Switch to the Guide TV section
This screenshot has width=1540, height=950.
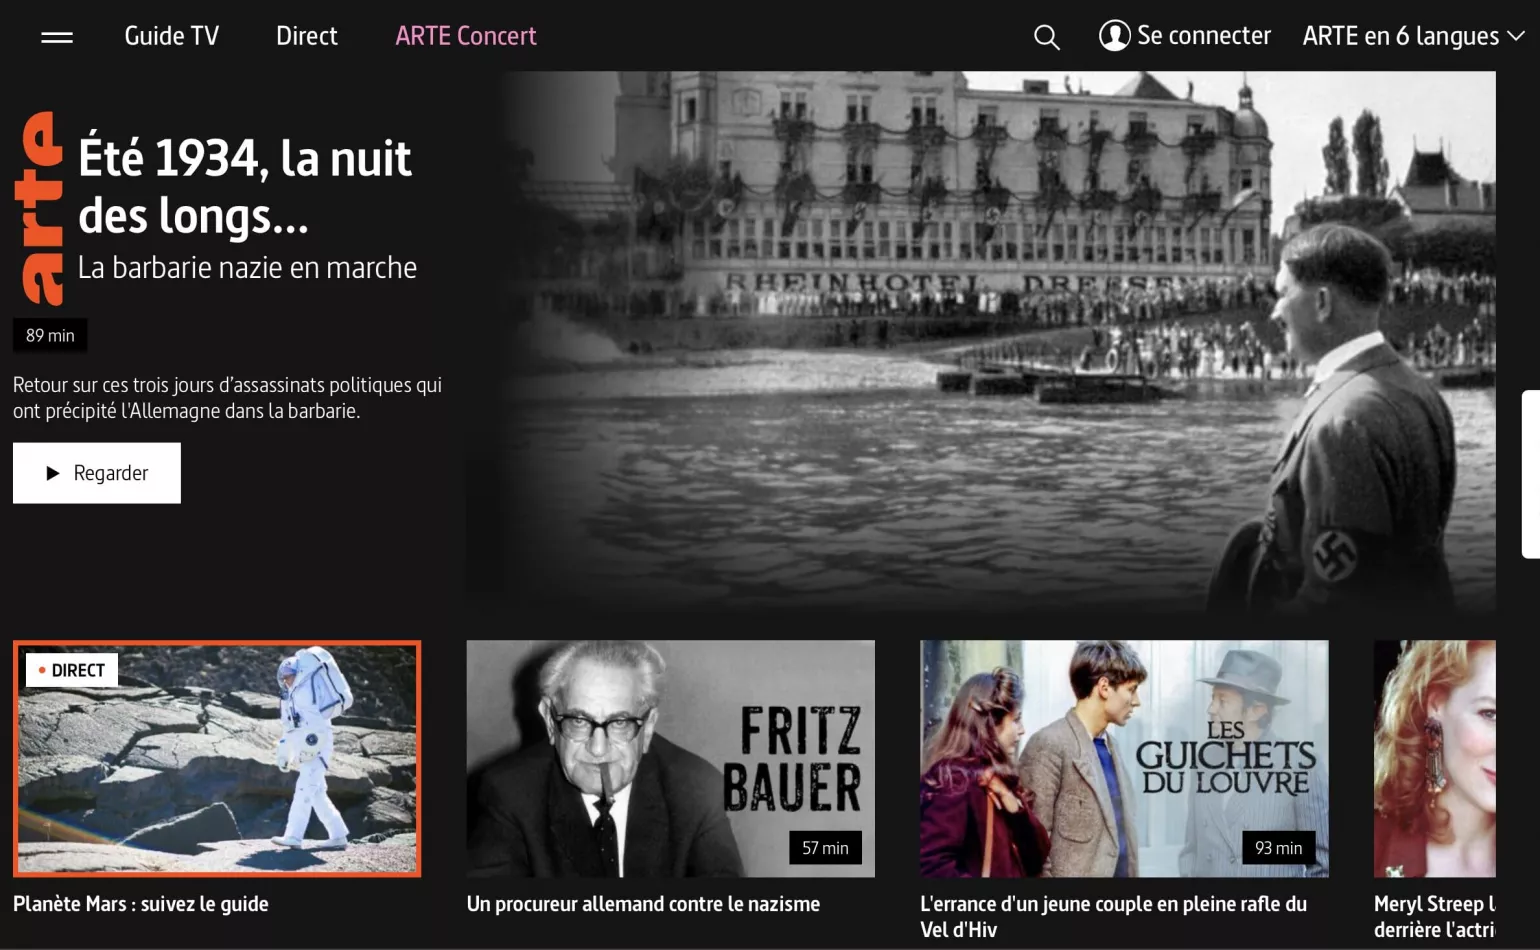point(171,36)
